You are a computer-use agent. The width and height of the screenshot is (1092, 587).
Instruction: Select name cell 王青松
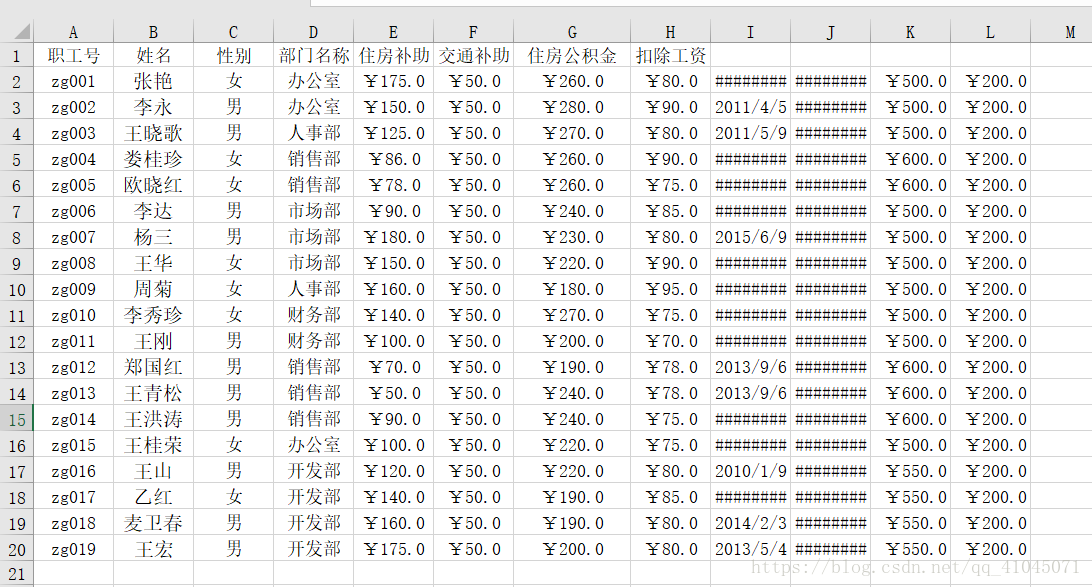pos(153,393)
